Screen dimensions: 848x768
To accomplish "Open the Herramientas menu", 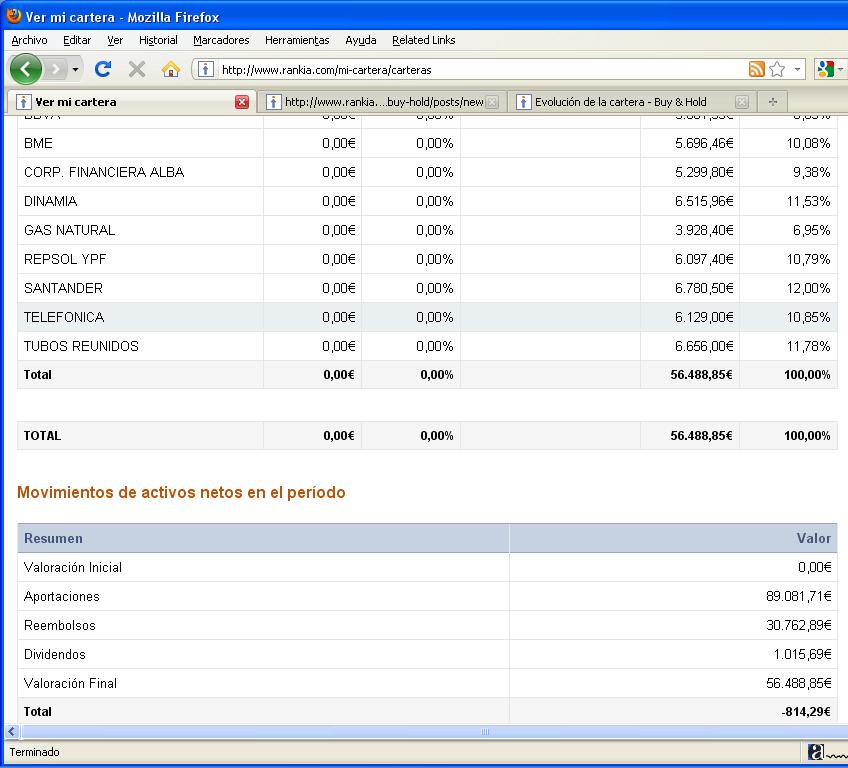I will (x=297, y=40).
